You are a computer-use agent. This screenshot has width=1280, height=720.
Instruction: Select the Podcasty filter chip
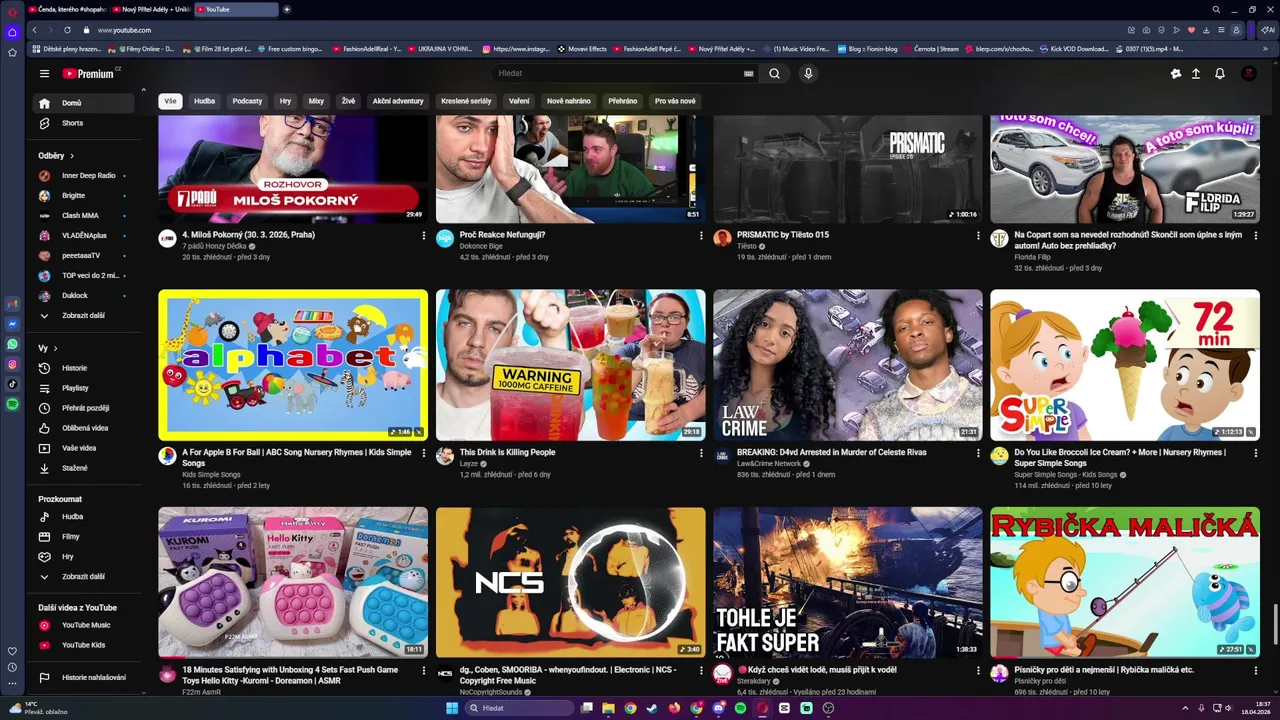coord(247,101)
